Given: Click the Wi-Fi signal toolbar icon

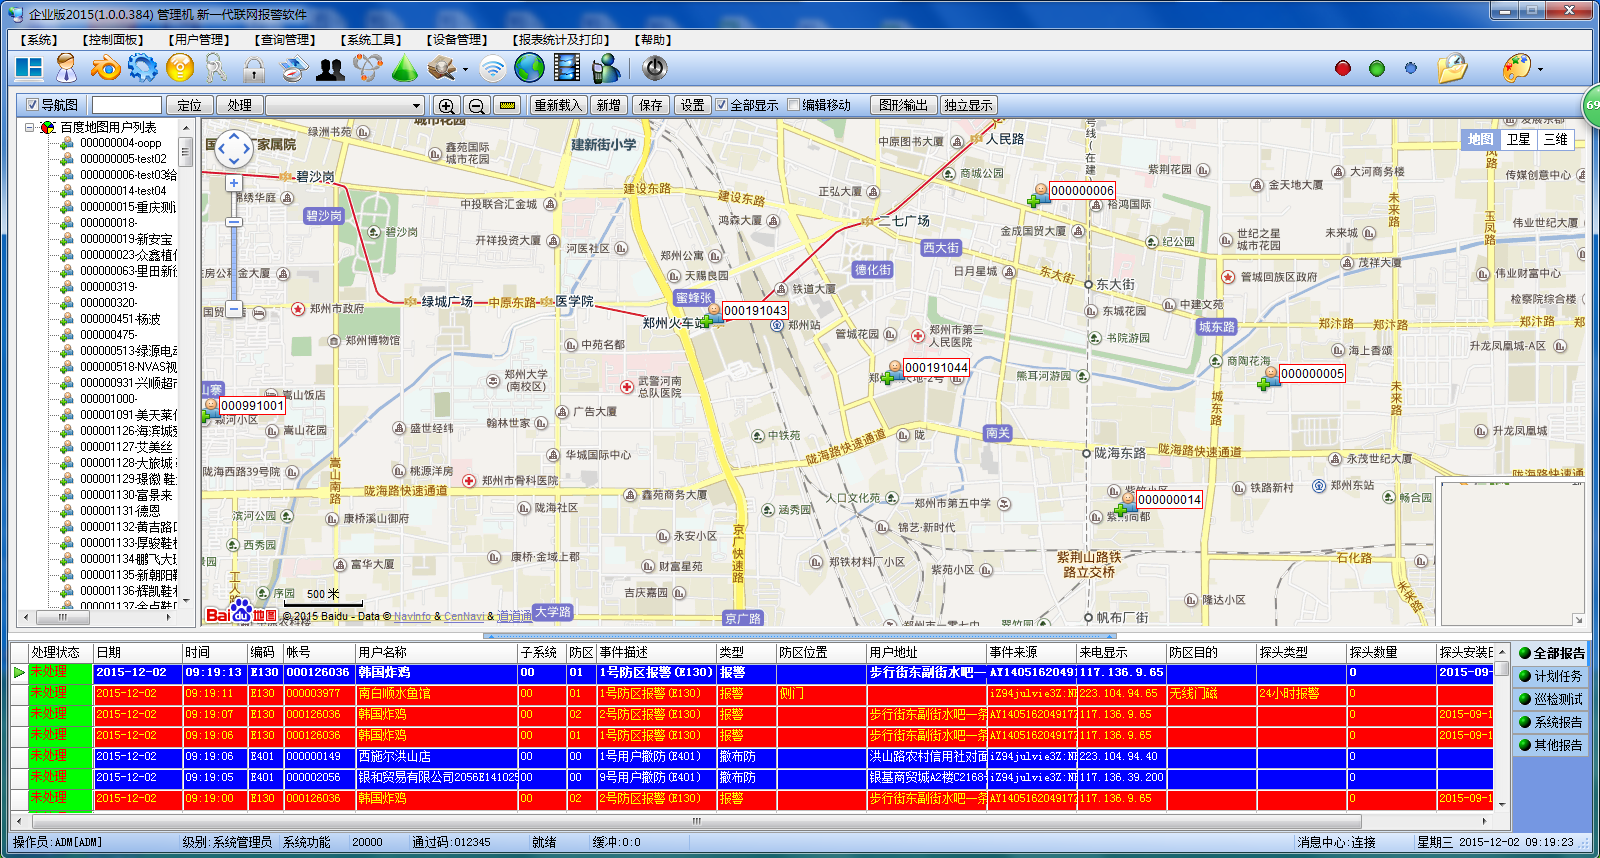Looking at the screenshot, I should [x=492, y=69].
